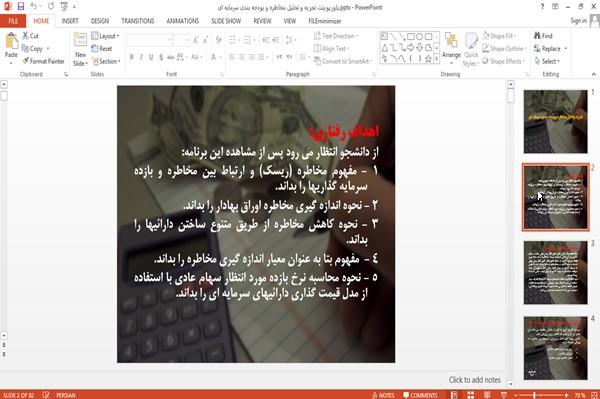Click the zoom slider handle

coord(535,395)
